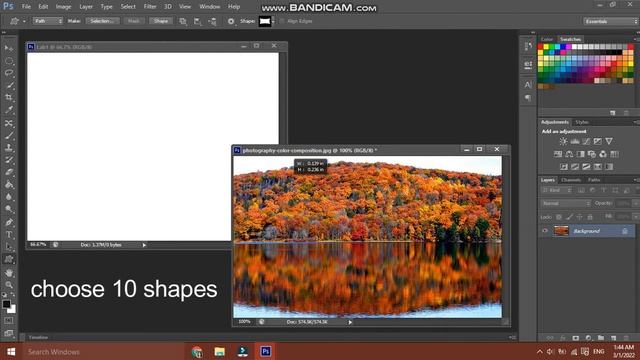Select the History Brush tool
The width and height of the screenshot is (640, 360).
click(9, 160)
